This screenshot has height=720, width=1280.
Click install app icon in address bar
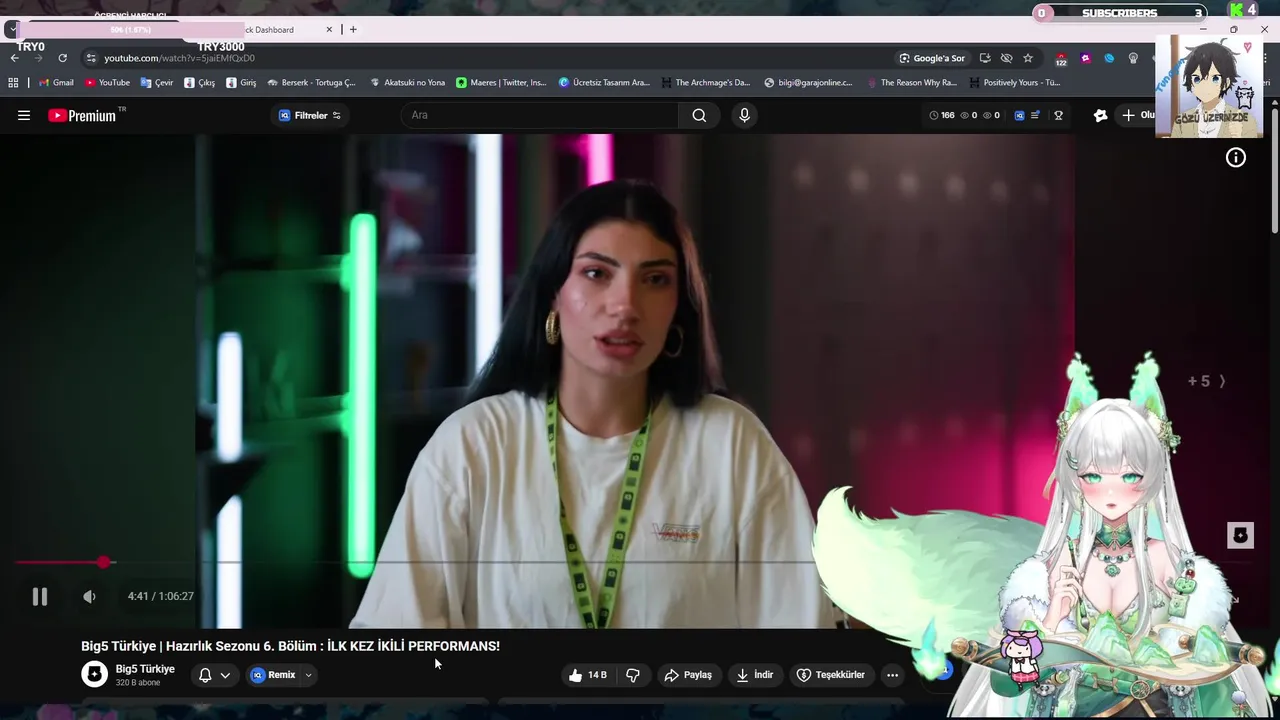coord(985,58)
